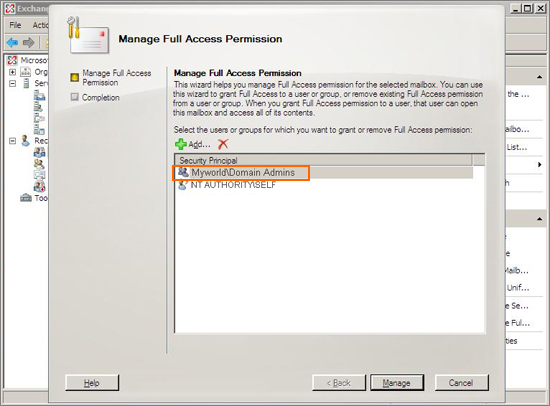Click the green plus Add icon

point(181,144)
